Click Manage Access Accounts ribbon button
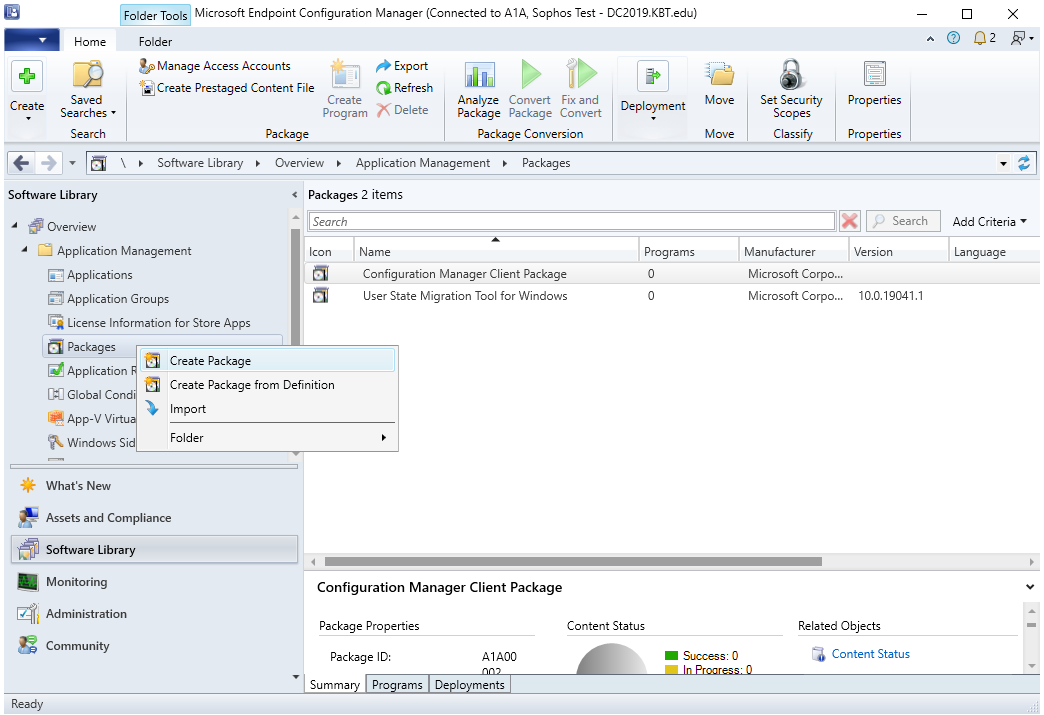The image size is (1044, 715). [214, 66]
